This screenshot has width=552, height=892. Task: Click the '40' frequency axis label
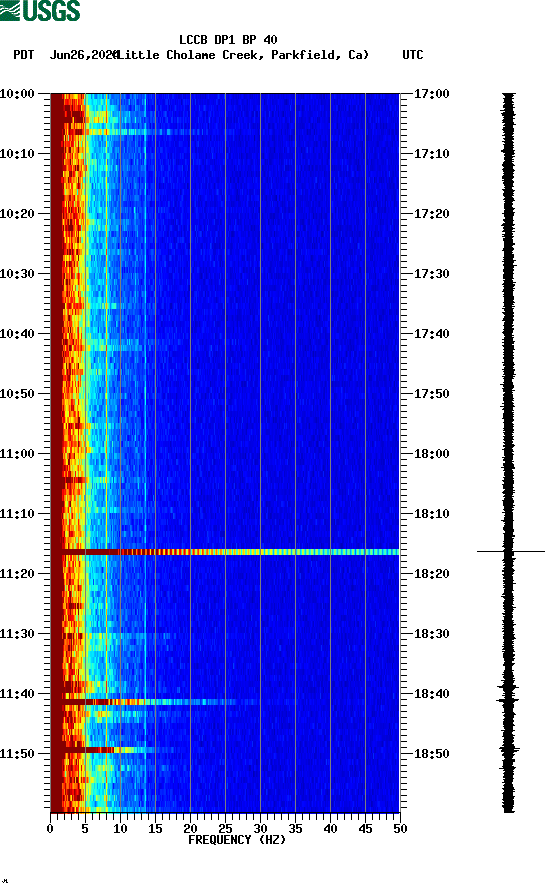tap(330, 829)
